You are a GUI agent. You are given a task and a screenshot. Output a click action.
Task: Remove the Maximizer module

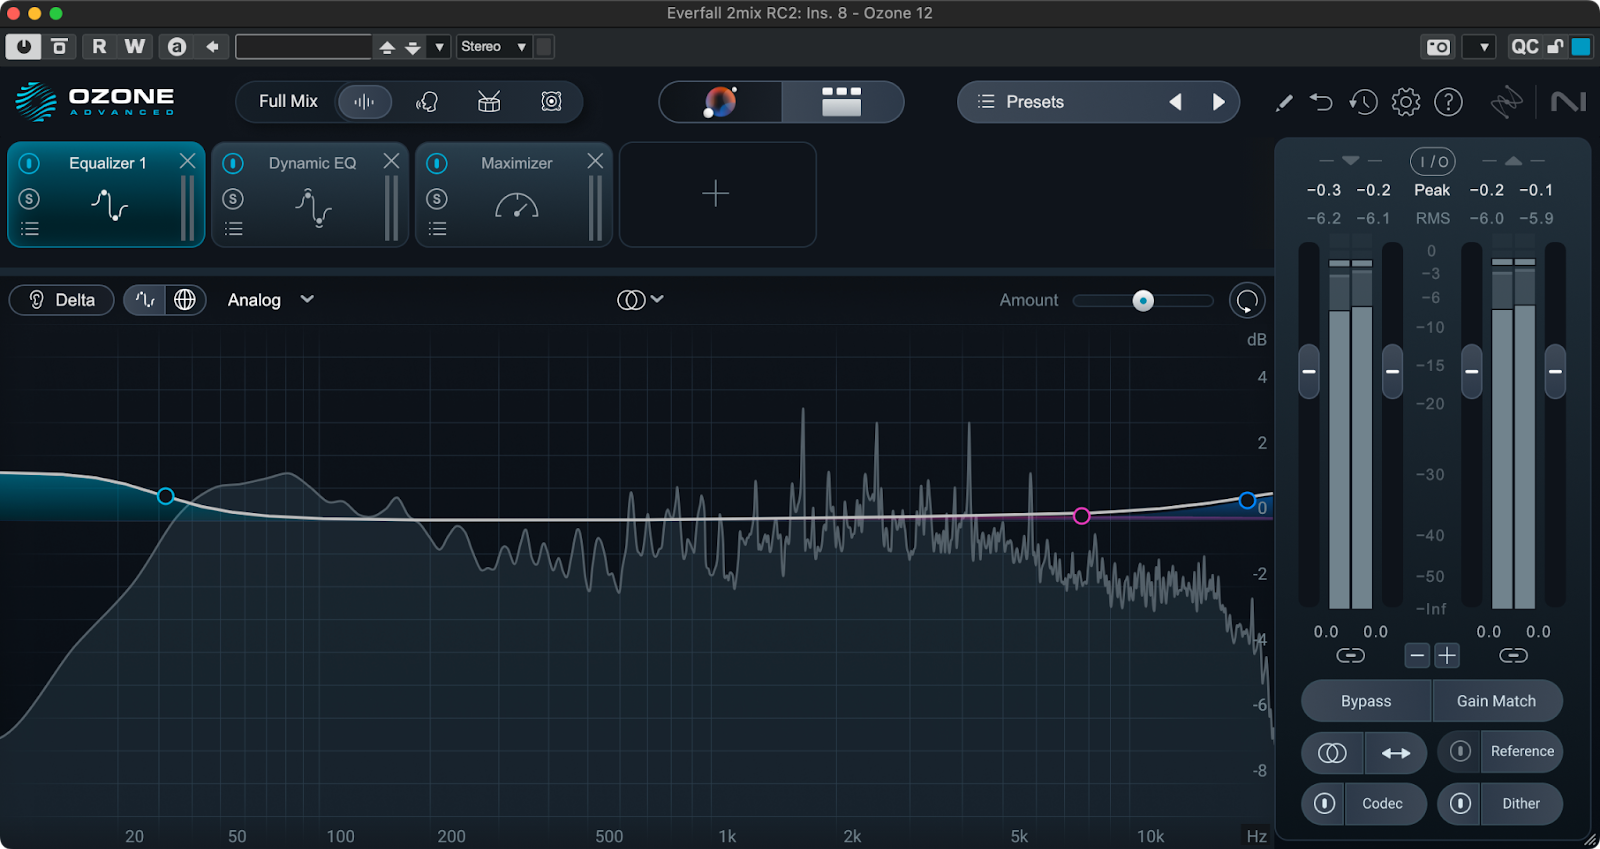(595, 161)
